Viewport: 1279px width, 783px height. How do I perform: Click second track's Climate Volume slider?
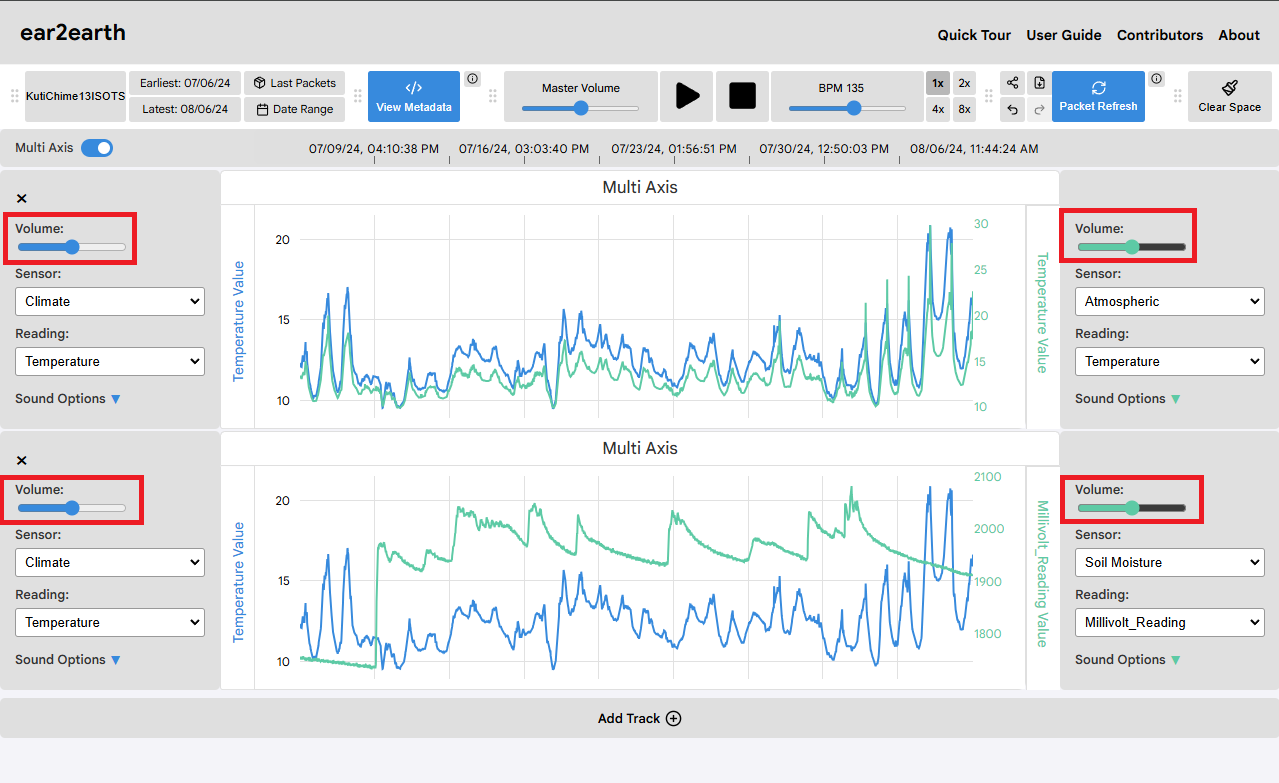coord(72,508)
